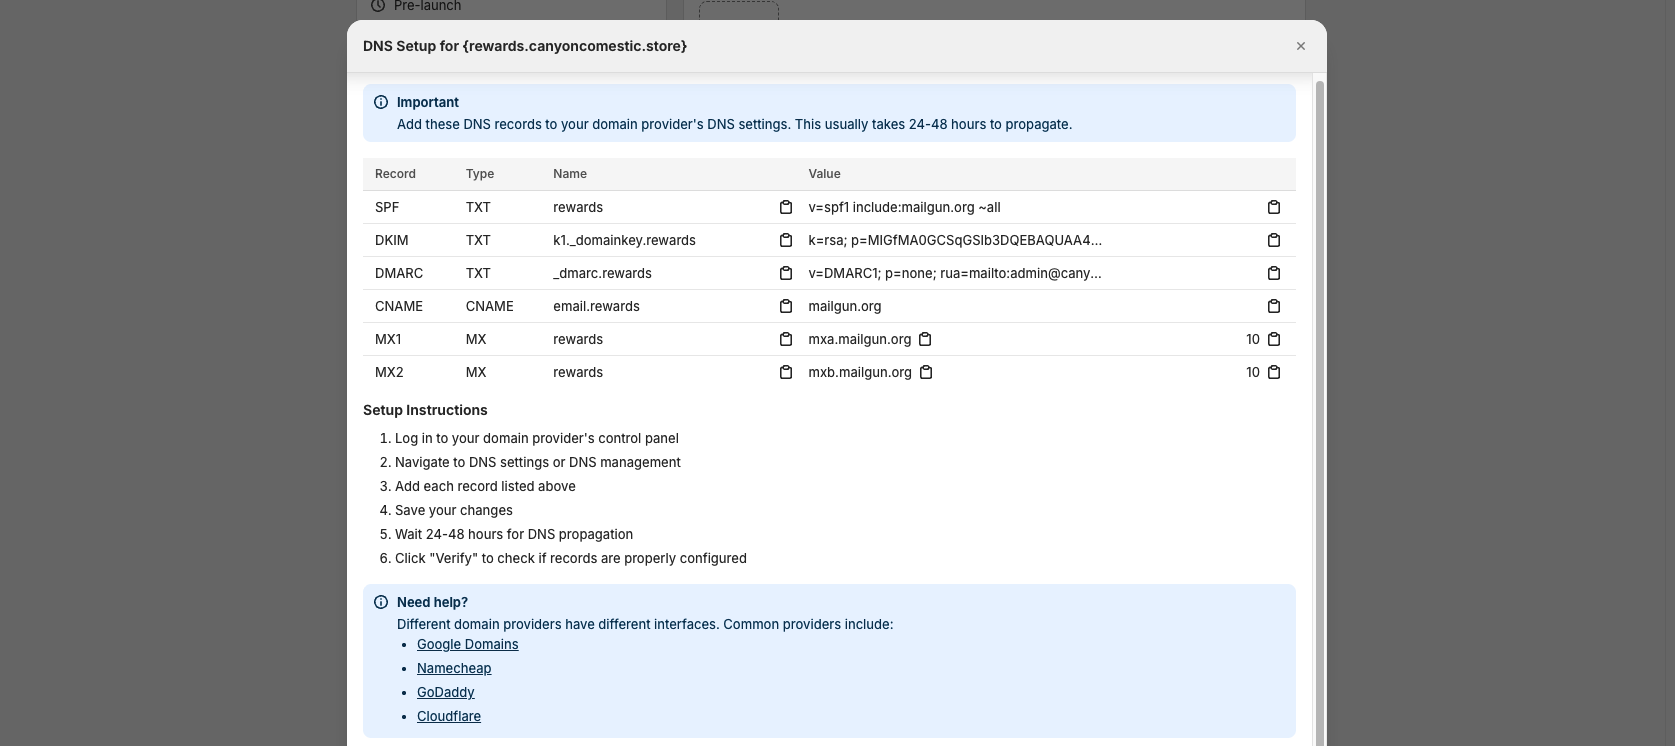Copy the DMARC v=DMARC1 value
The image size is (1675, 746).
coord(1273,273)
